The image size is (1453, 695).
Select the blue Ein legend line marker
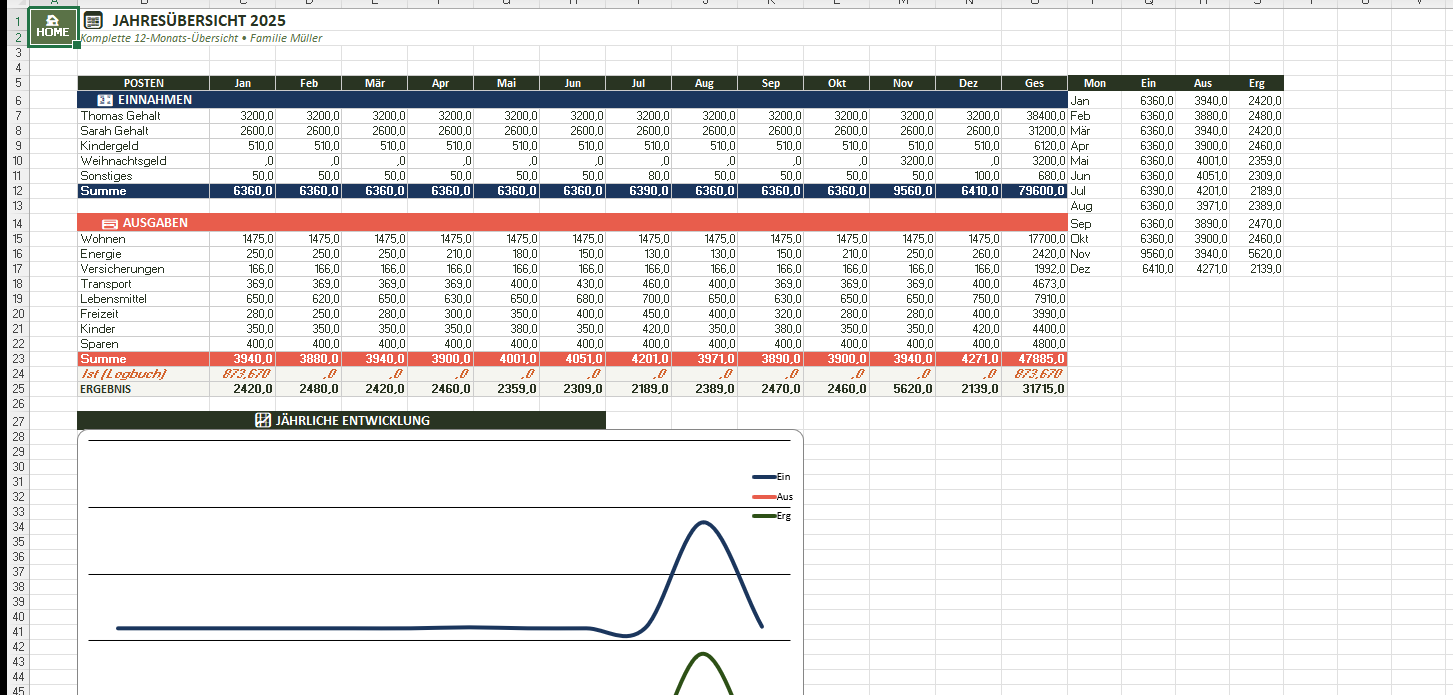click(x=764, y=477)
